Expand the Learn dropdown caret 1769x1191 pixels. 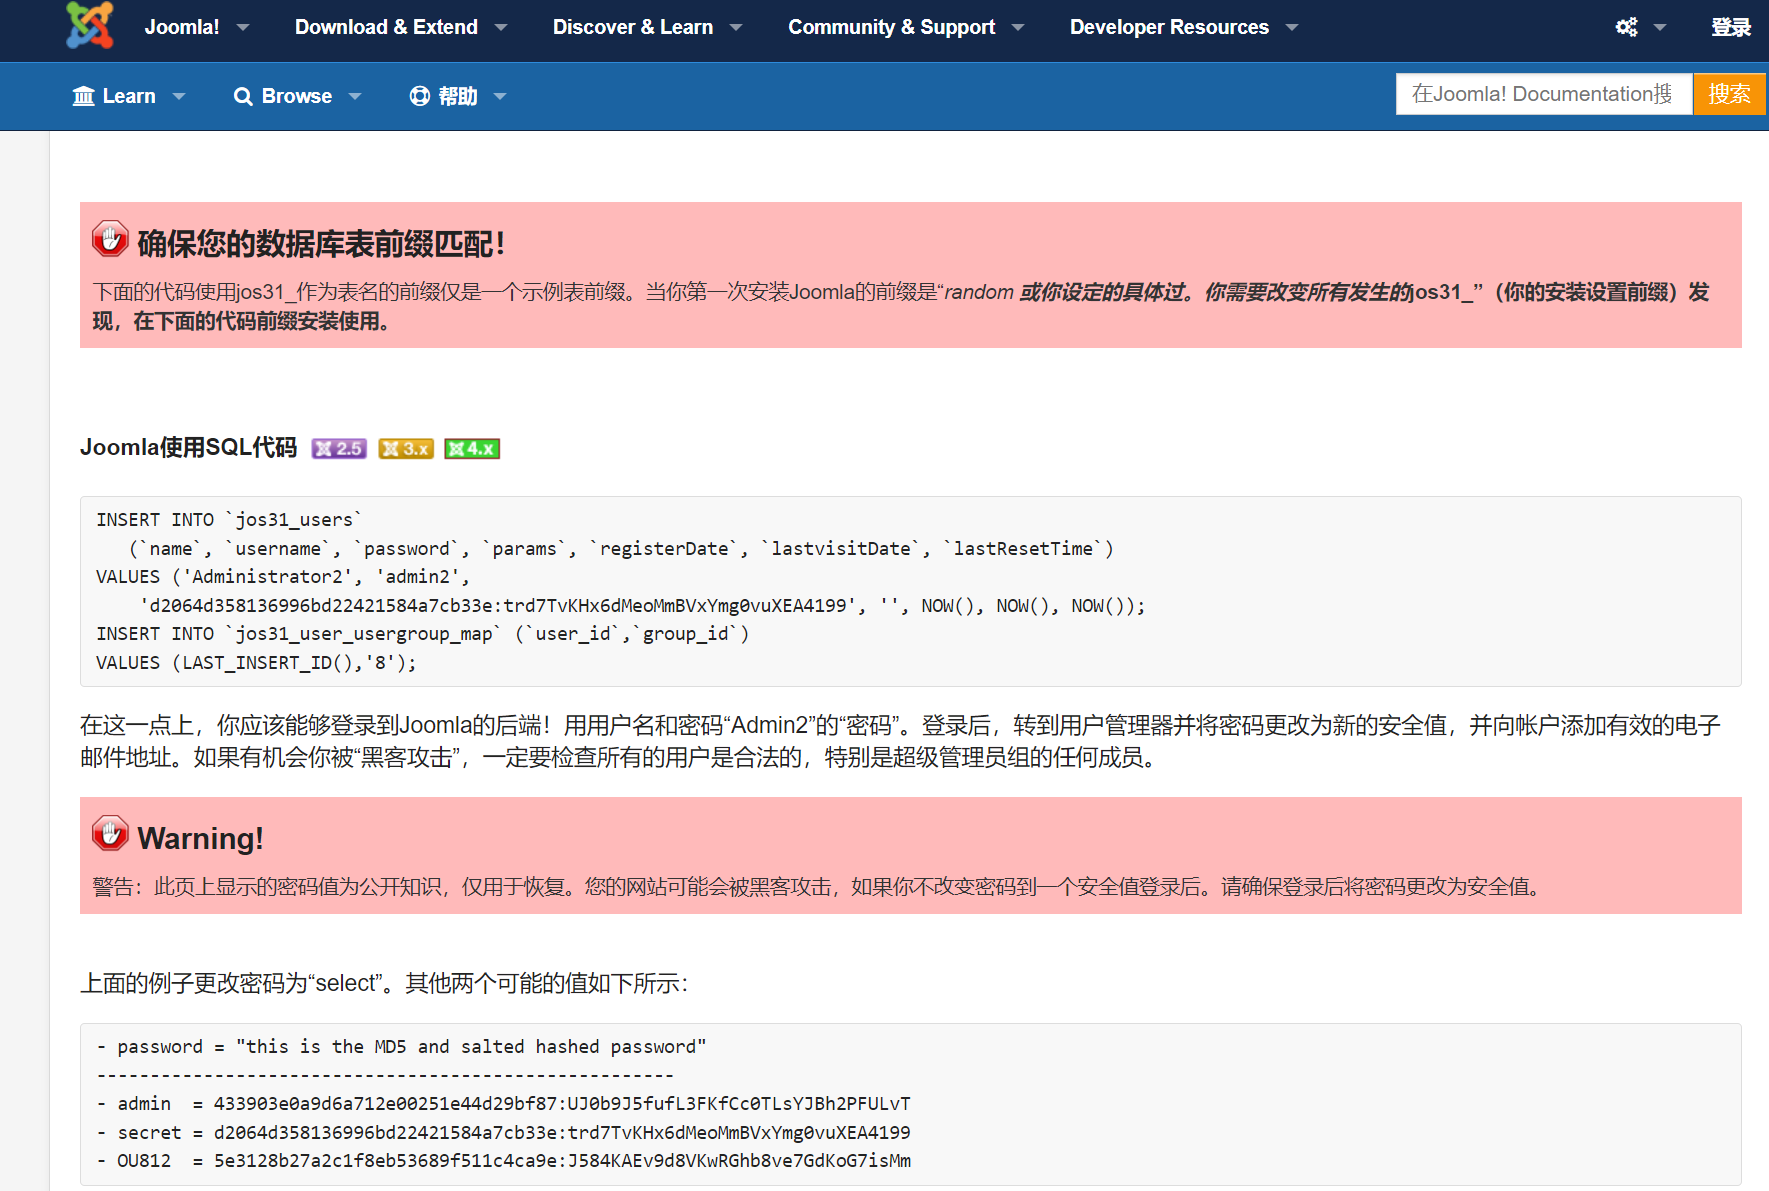179,97
